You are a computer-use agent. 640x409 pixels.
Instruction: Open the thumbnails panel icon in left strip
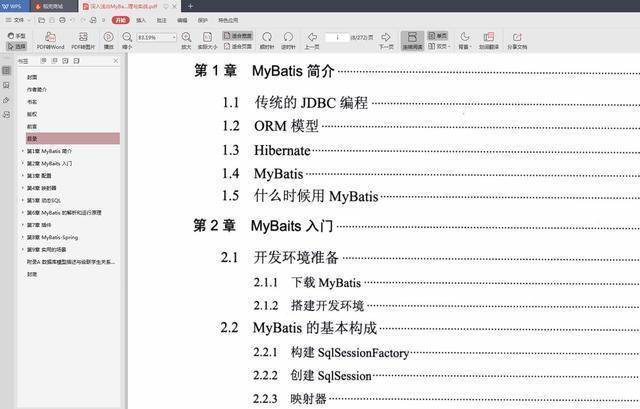(6, 85)
